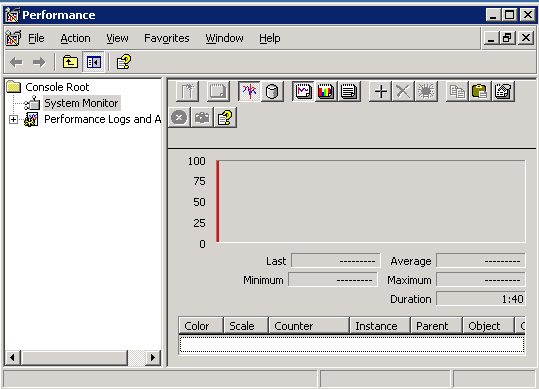The image size is (539, 389).
Task: Open the Properties icon in graph toolbar
Action: coord(503,91)
